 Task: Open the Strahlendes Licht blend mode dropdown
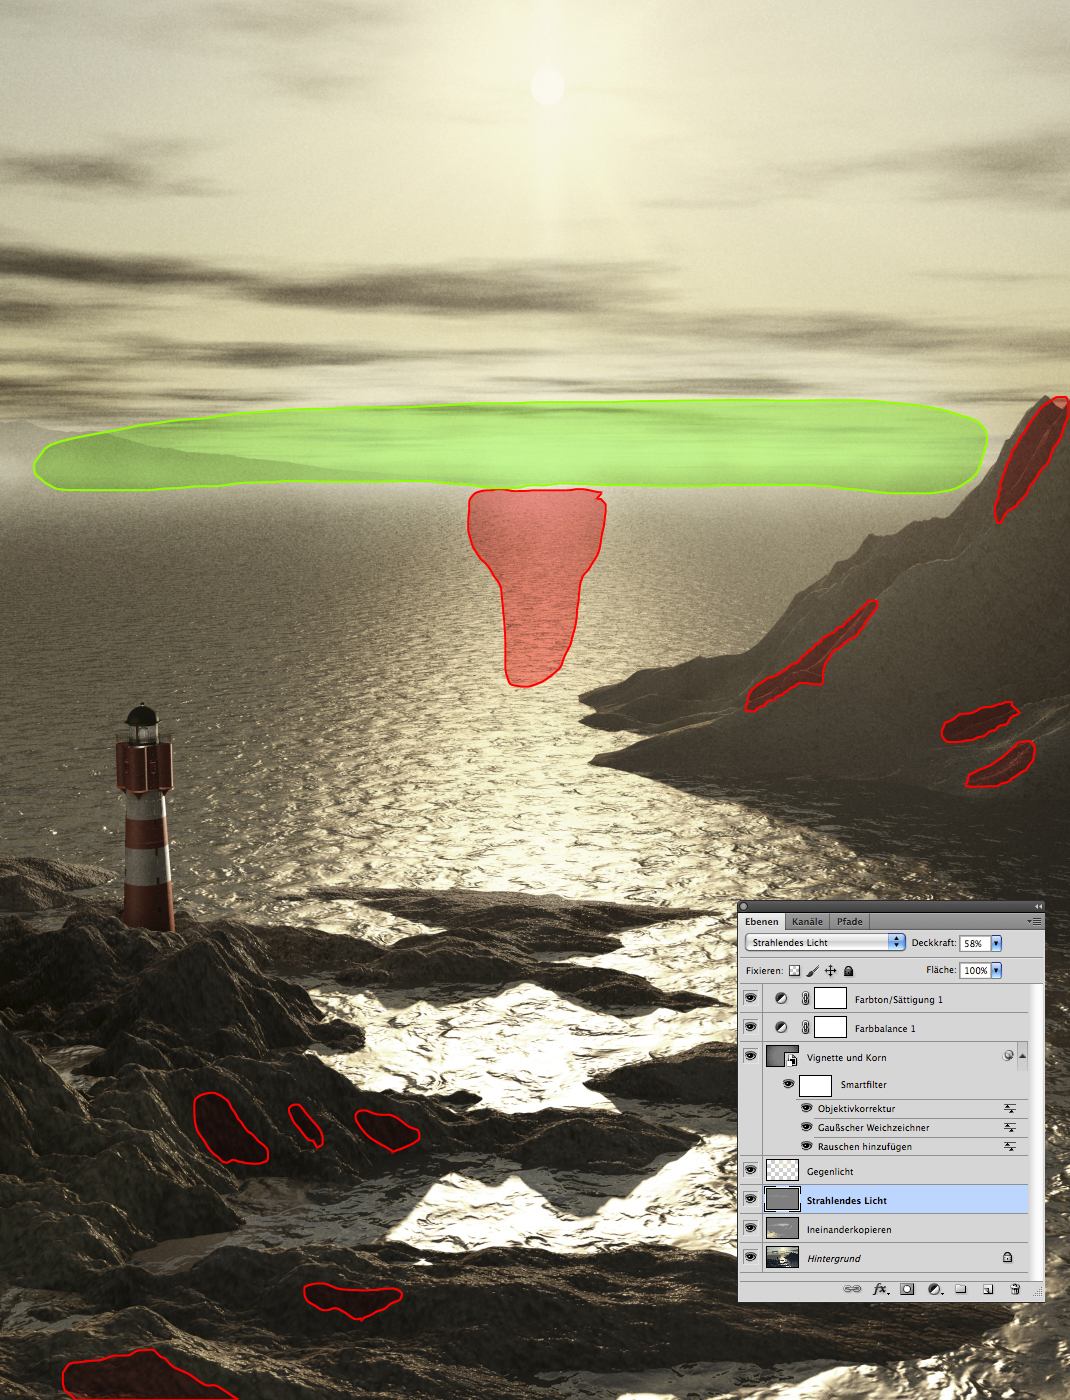[825, 942]
